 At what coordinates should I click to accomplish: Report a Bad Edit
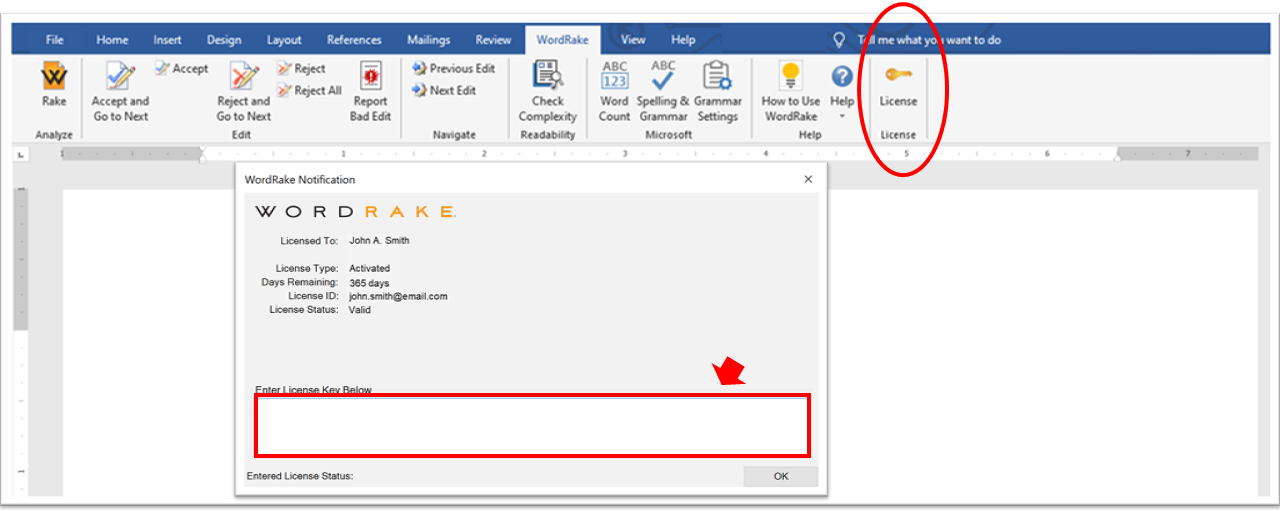[x=370, y=92]
